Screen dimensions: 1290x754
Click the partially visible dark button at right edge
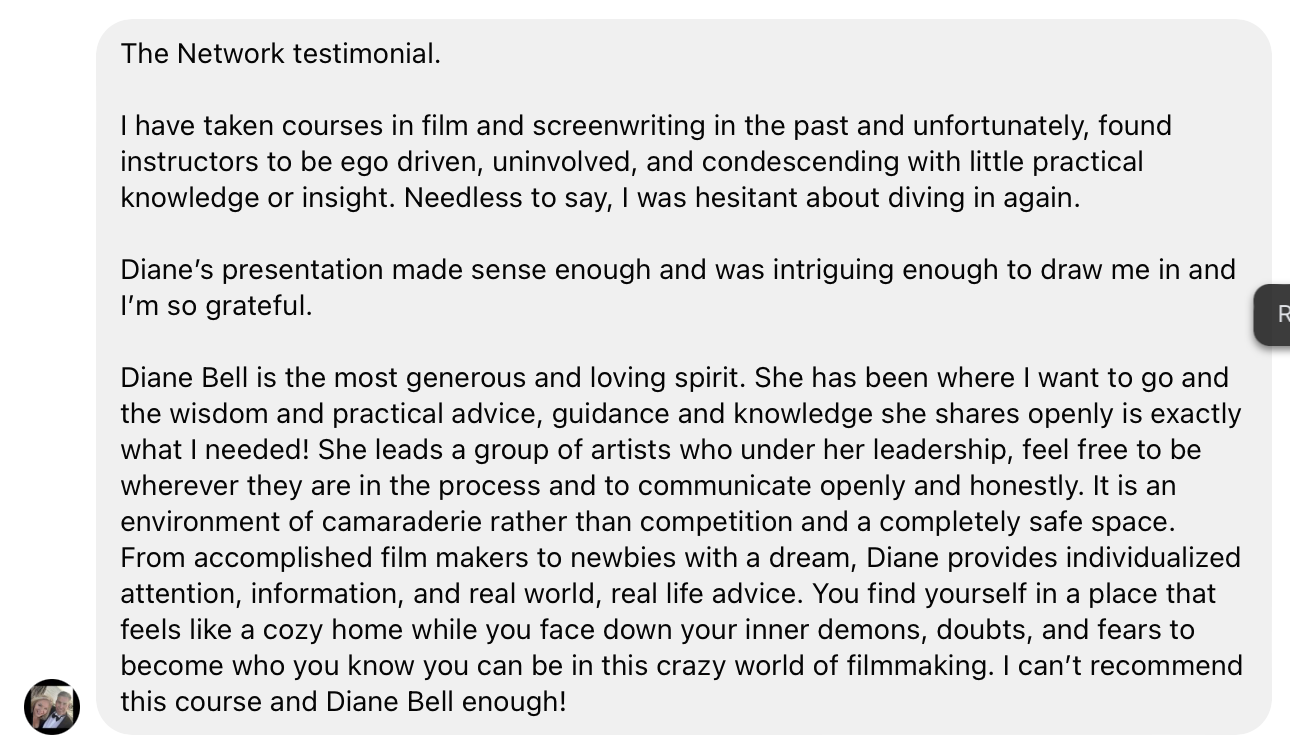[x=1274, y=315]
